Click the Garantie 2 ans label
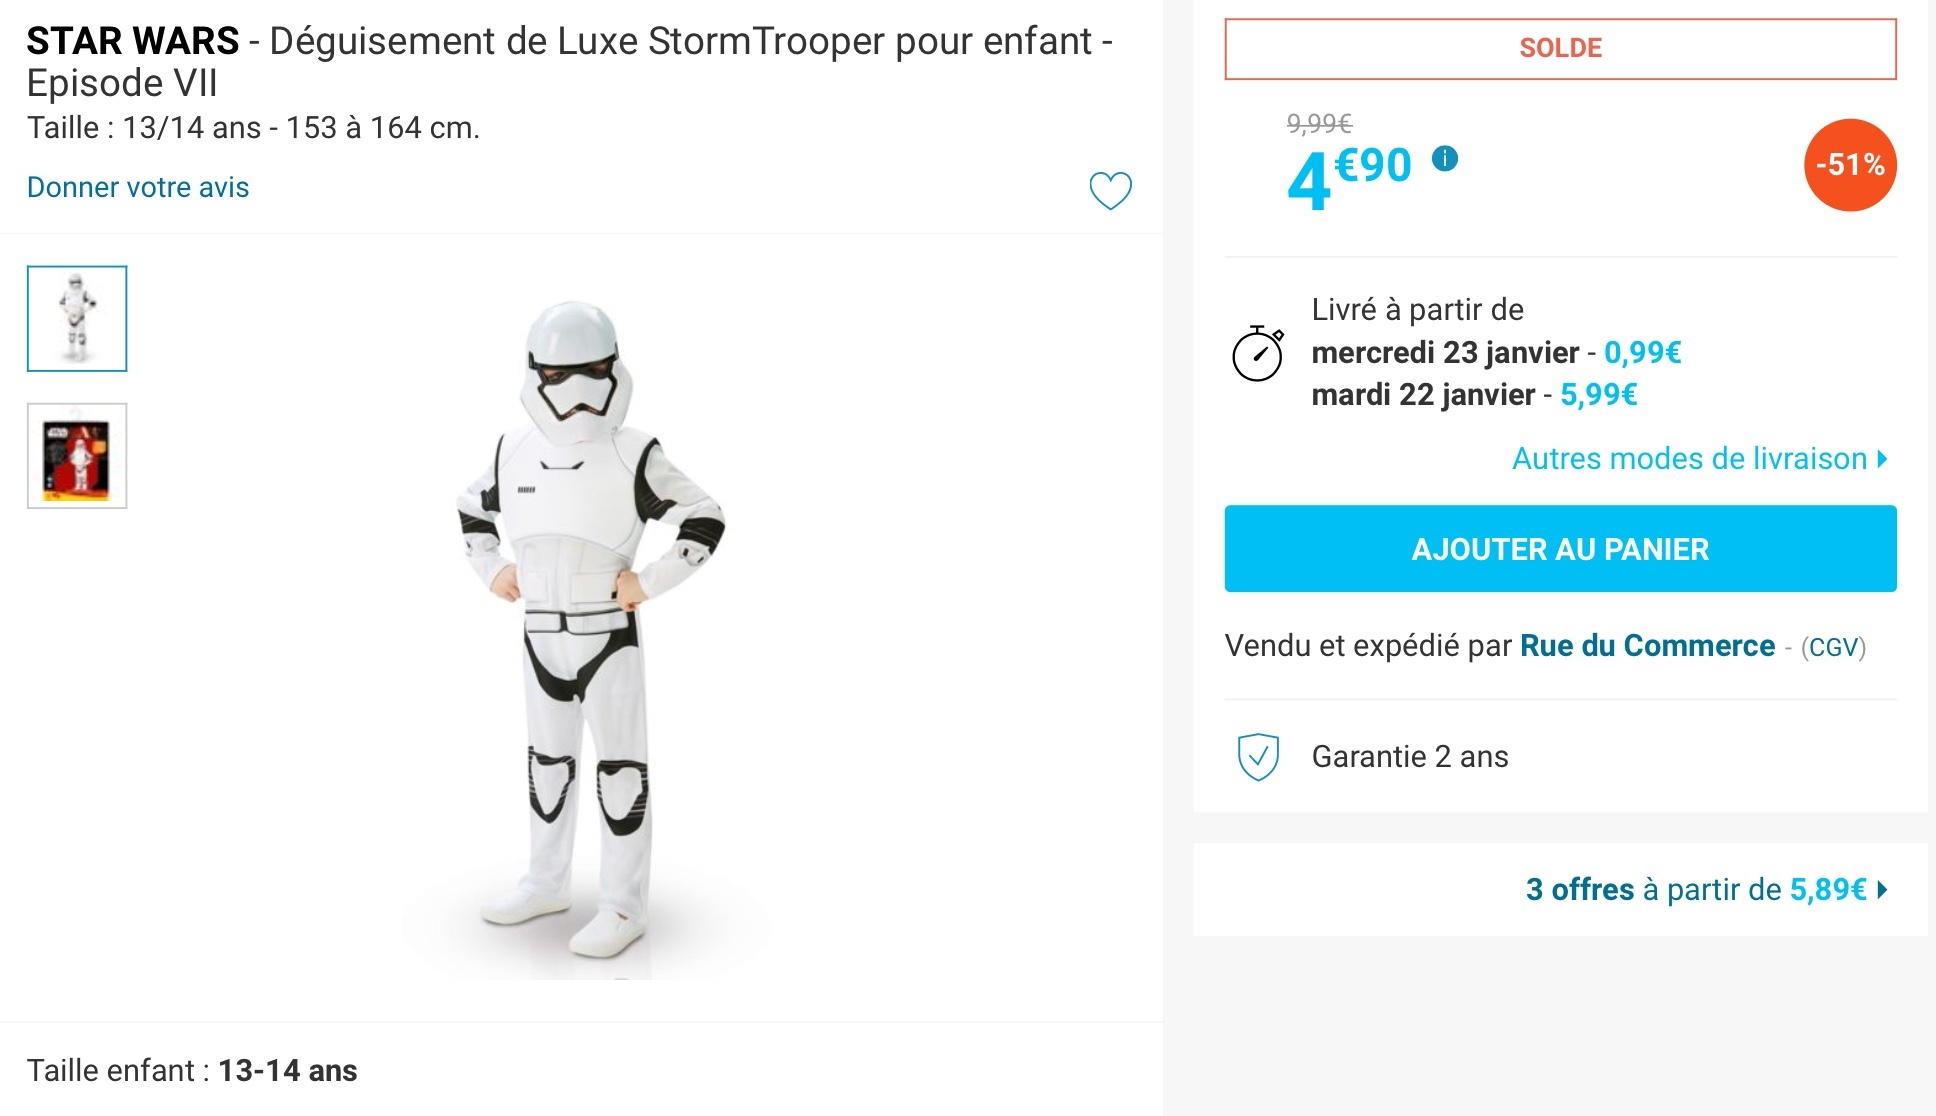 pyautogui.click(x=1410, y=756)
